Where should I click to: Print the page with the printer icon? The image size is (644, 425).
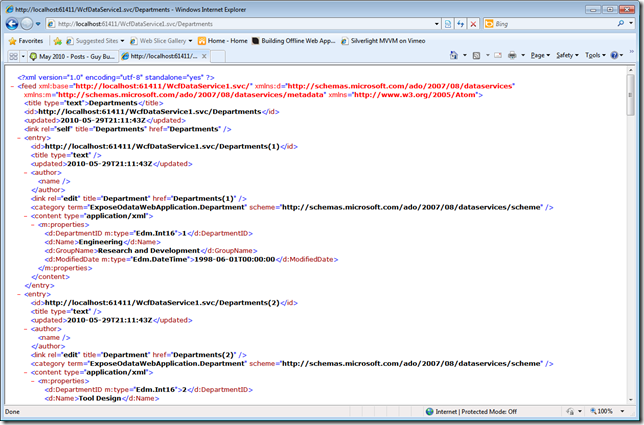coord(512,55)
